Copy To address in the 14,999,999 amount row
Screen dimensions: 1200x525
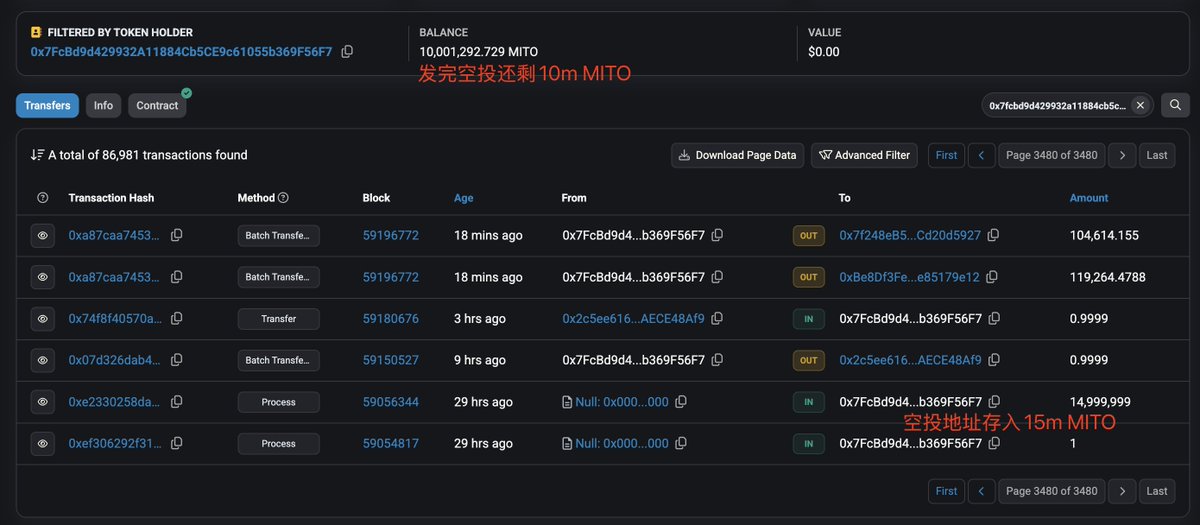click(993, 402)
